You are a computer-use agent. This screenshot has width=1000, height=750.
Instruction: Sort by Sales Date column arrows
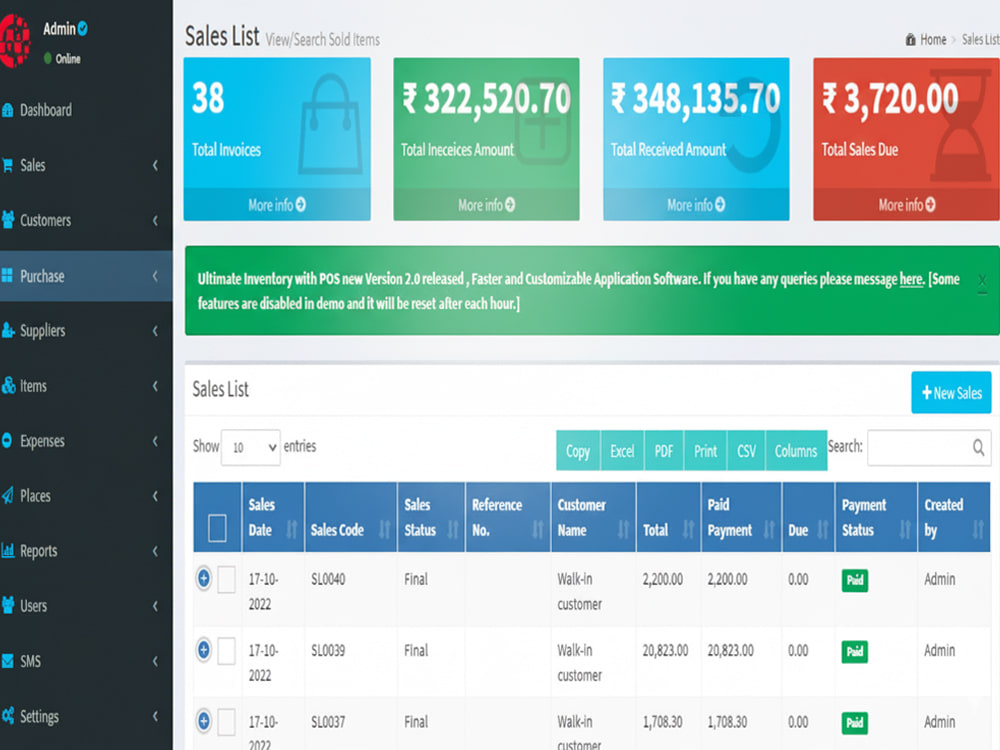[292, 529]
